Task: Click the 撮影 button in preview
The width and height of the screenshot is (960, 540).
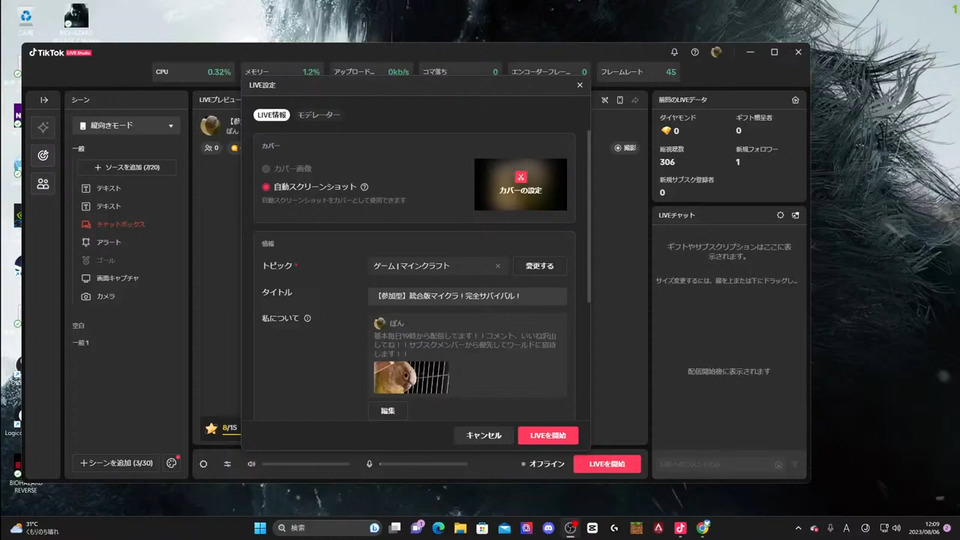Action: [624, 148]
